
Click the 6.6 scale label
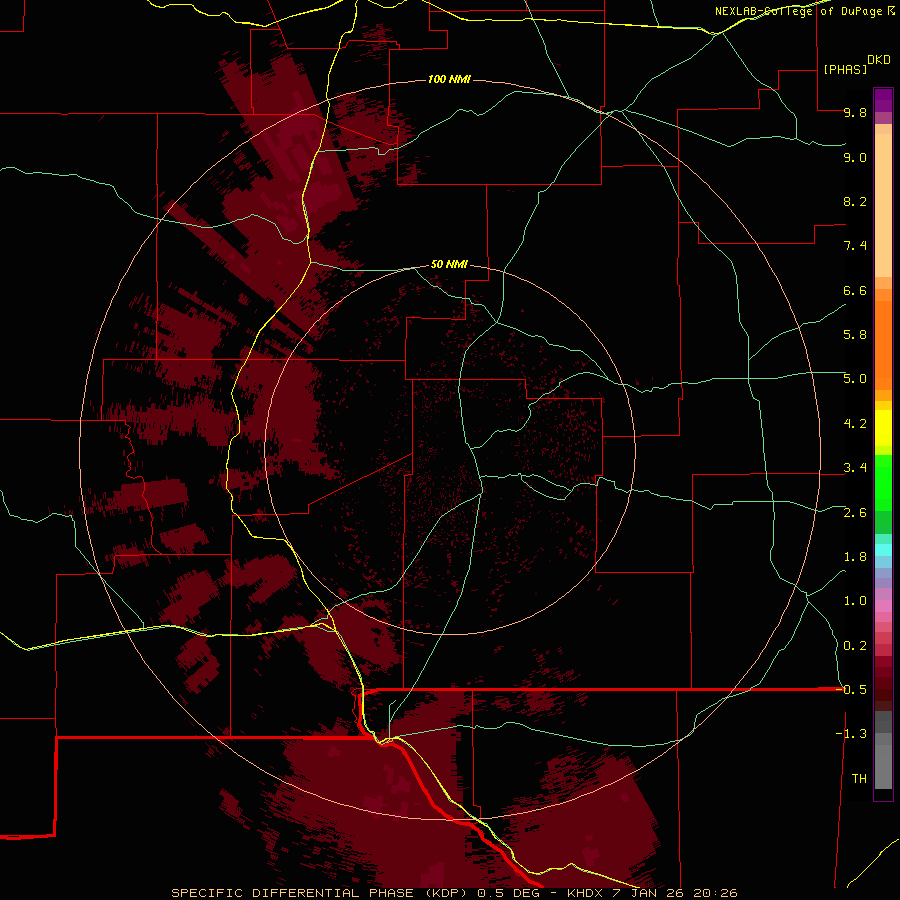pos(855,290)
